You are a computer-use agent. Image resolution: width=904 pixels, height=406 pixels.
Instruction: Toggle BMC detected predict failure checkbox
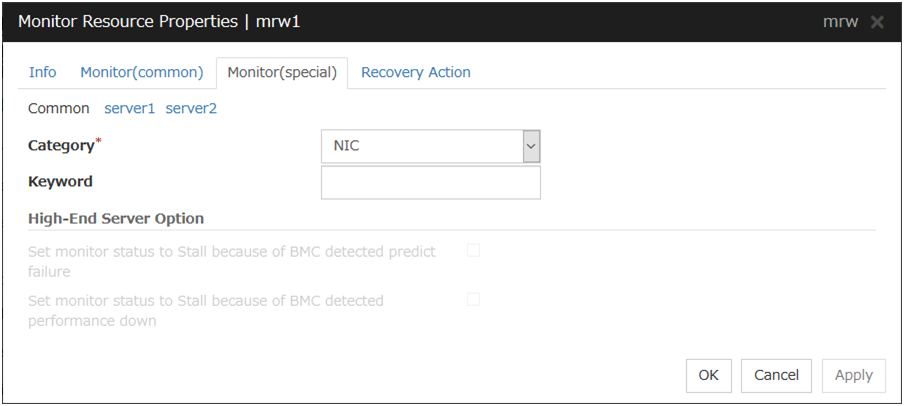pos(473,250)
